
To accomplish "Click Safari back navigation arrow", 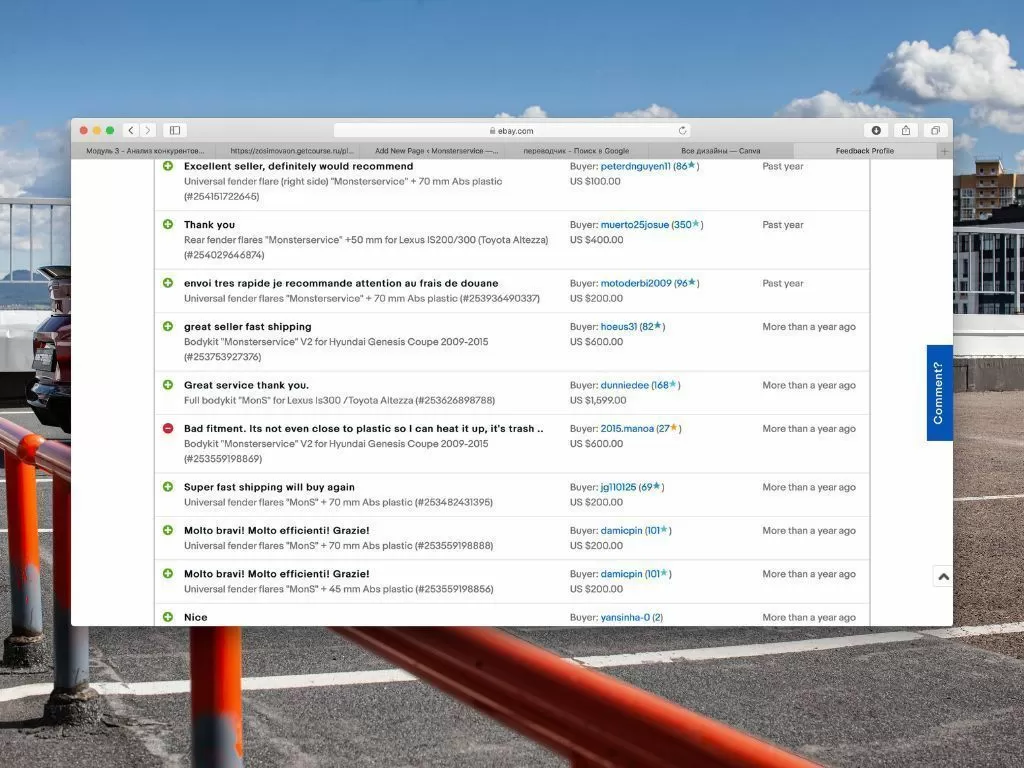I will (x=131, y=130).
